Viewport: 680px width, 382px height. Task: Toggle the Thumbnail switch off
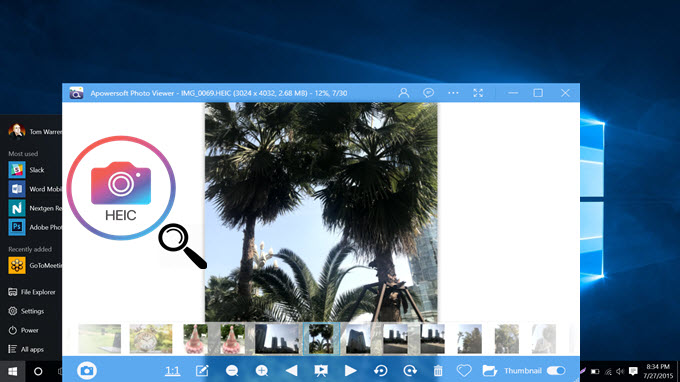(556, 371)
